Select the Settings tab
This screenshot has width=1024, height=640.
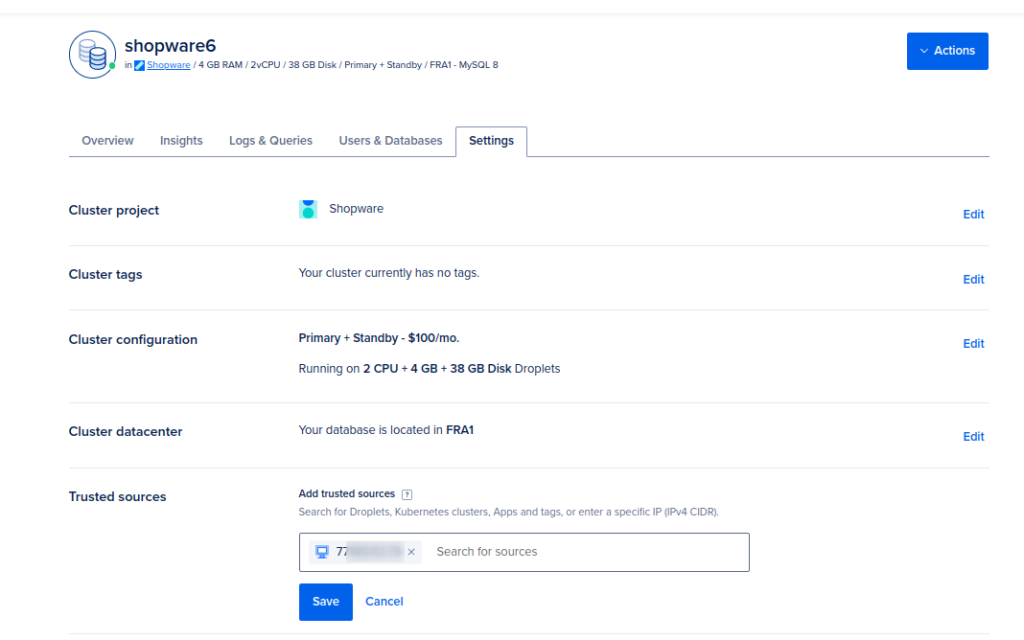click(491, 141)
